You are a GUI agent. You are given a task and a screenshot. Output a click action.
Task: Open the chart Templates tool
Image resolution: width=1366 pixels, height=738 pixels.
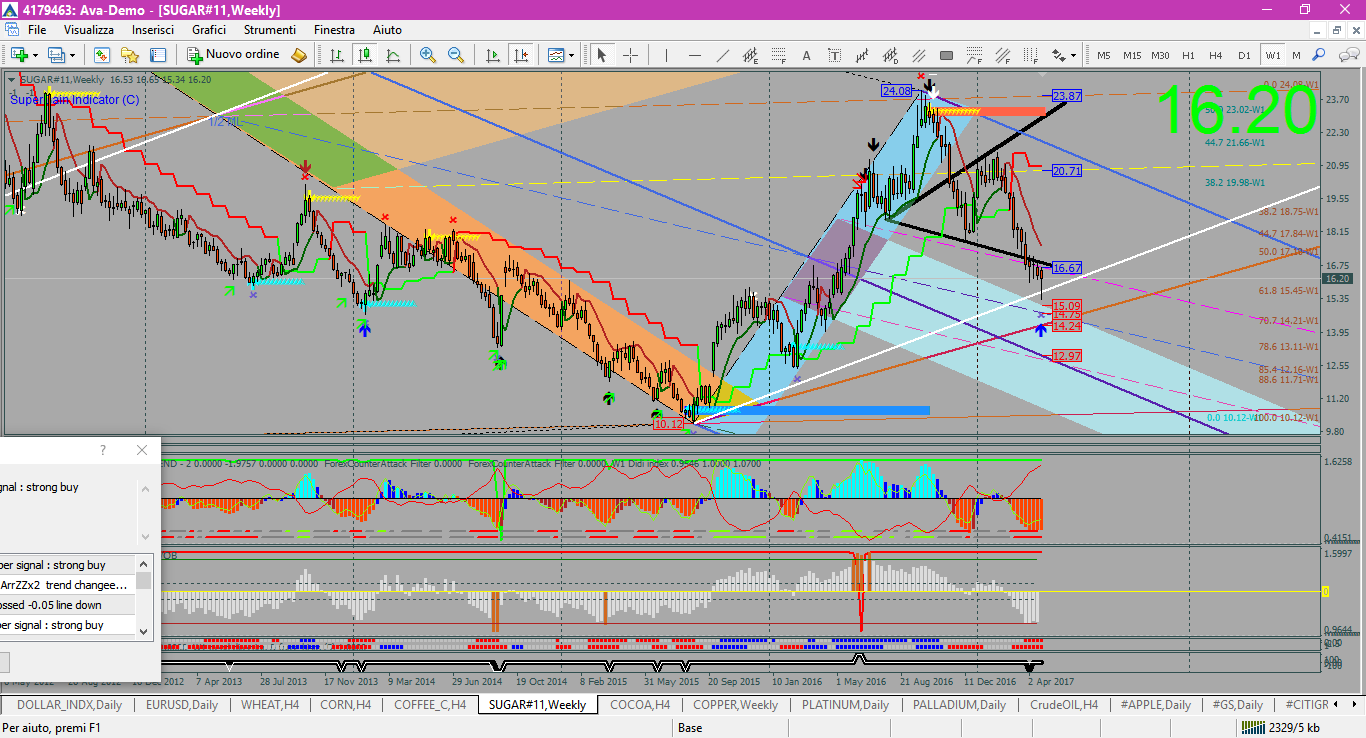click(x=556, y=55)
